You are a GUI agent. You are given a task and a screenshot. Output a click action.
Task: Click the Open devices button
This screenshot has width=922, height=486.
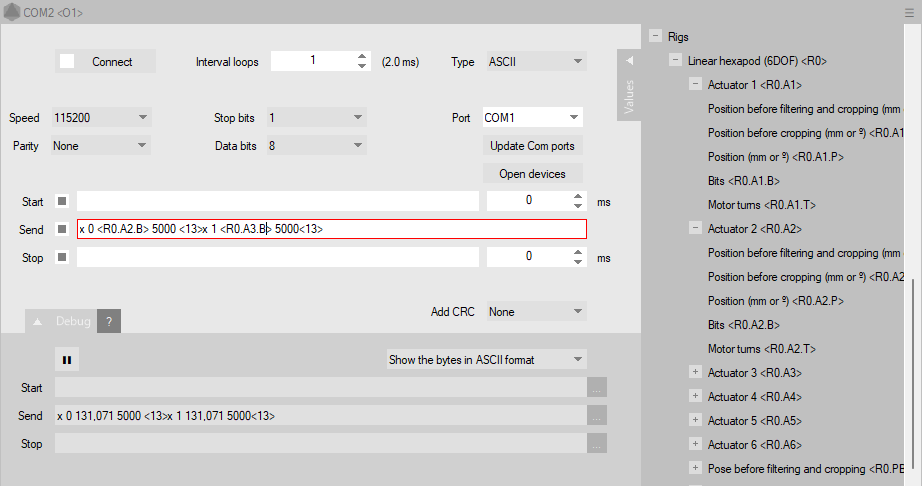click(x=532, y=173)
